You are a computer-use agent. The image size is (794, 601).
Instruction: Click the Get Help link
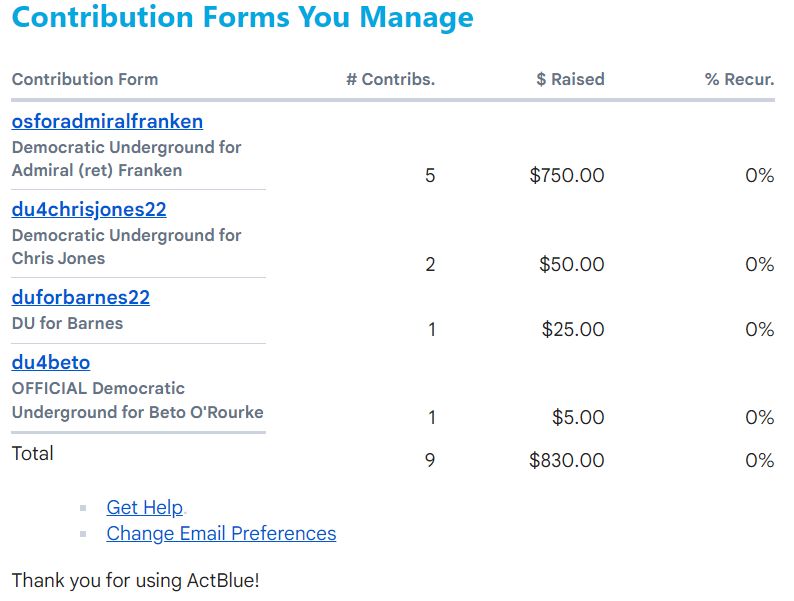(145, 508)
